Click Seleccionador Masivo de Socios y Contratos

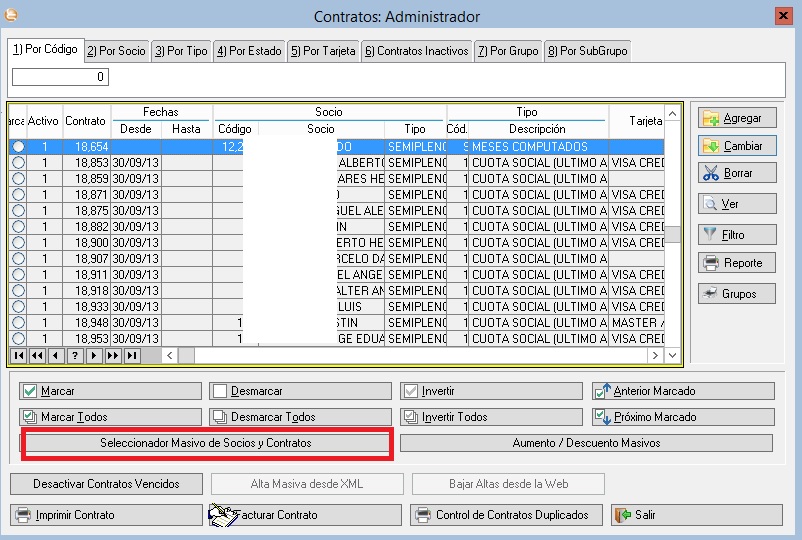coord(206,443)
